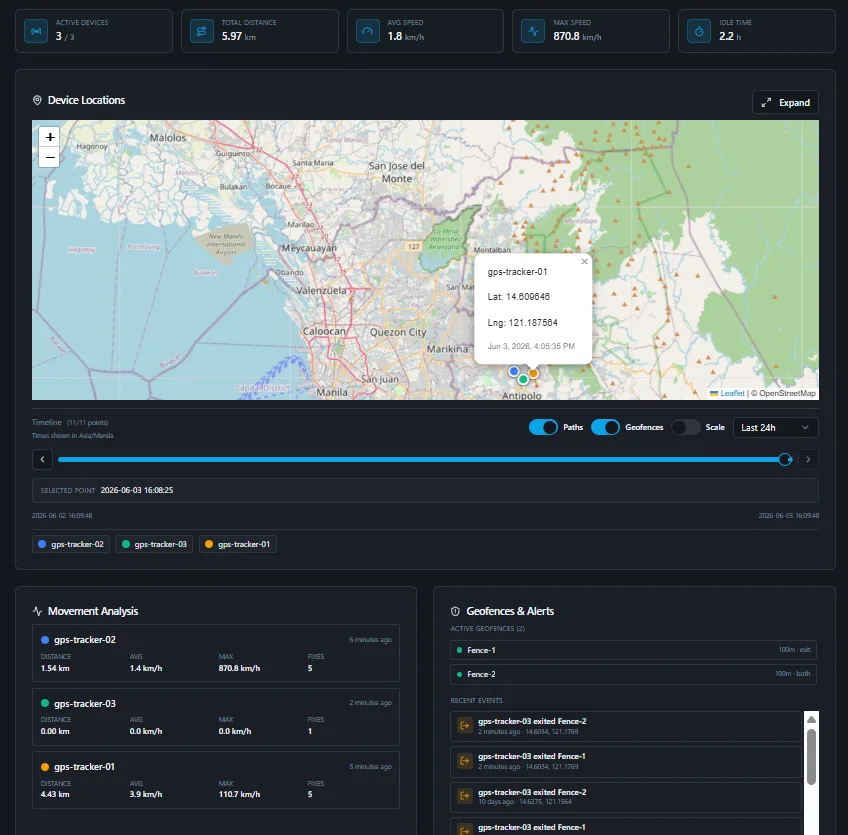The height and width of the screenshot is (835, 848).
Task: Click the orange gps-tracker-01 map marker
Action: pos(533,373)
